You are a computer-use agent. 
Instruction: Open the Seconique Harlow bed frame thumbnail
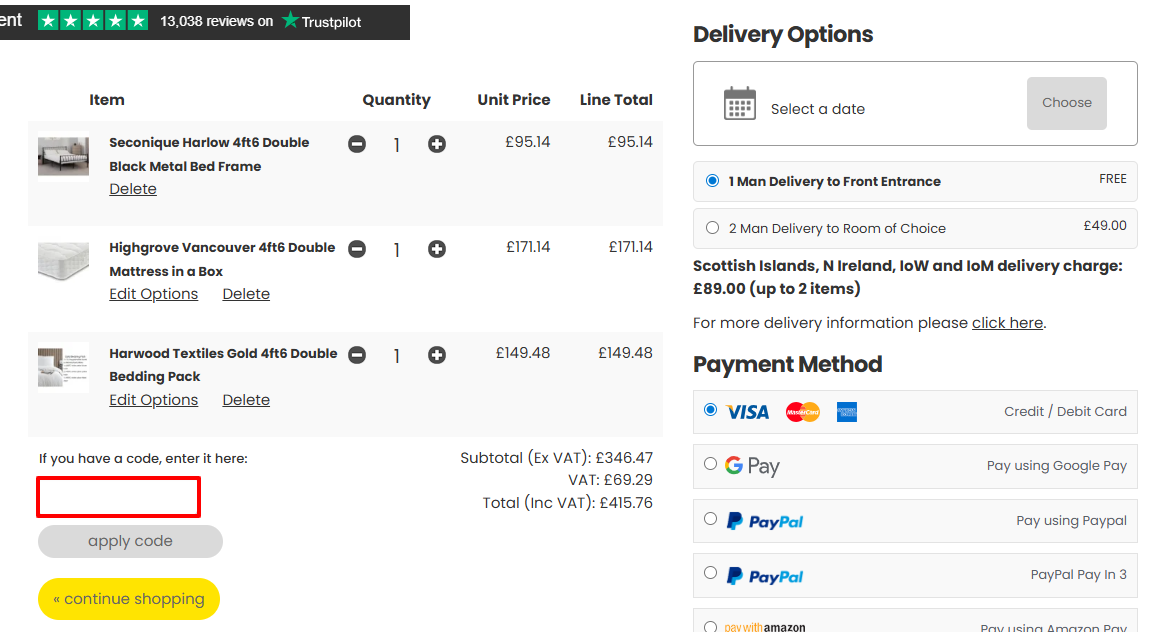tap(64, 157)
